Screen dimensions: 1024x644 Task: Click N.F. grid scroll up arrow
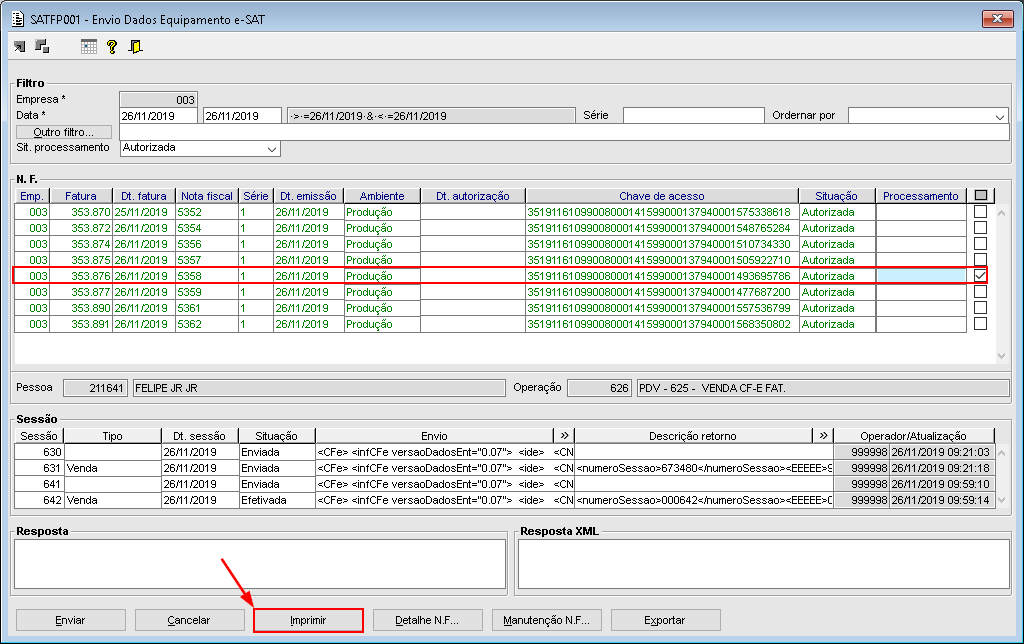coord(1002,213)
